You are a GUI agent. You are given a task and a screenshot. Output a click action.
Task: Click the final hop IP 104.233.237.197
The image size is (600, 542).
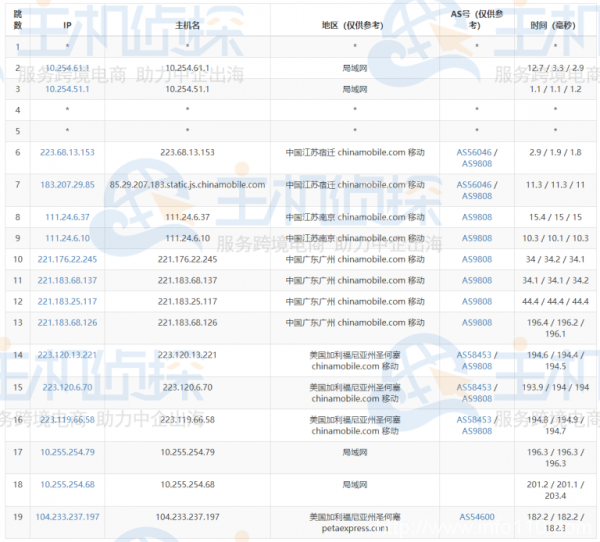coord(67,516)
